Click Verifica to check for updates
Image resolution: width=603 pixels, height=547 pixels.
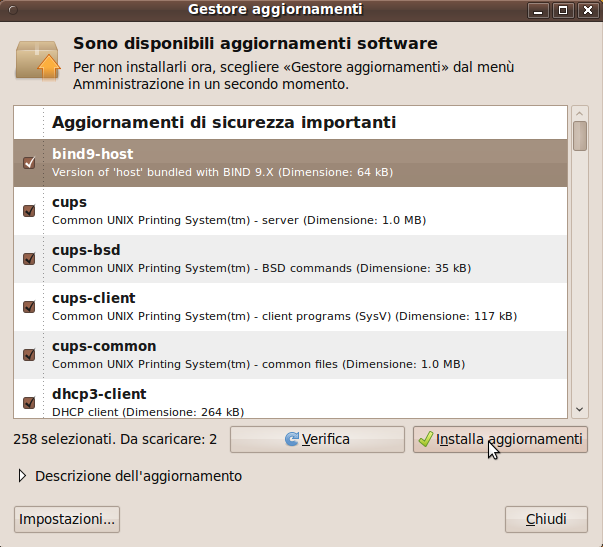(317, 439)
